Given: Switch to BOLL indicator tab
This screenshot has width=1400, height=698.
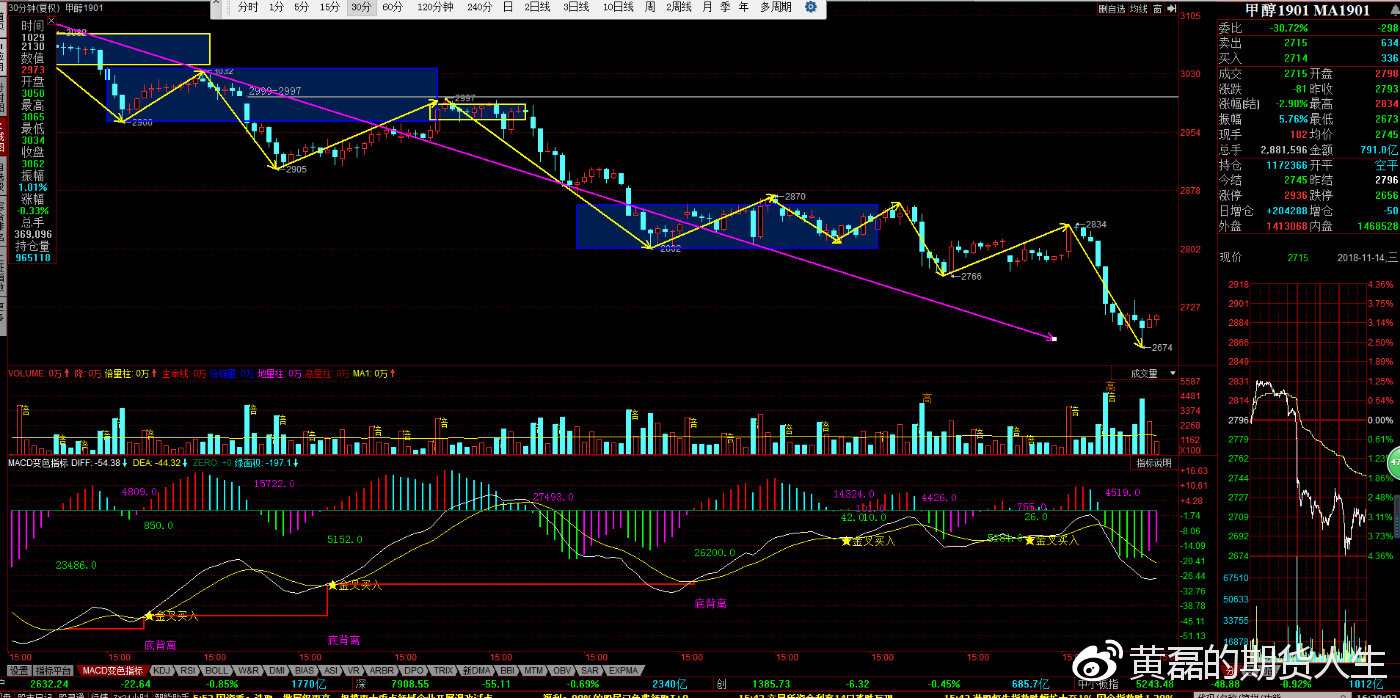Looking at the screenshot, I should point(216,670).
